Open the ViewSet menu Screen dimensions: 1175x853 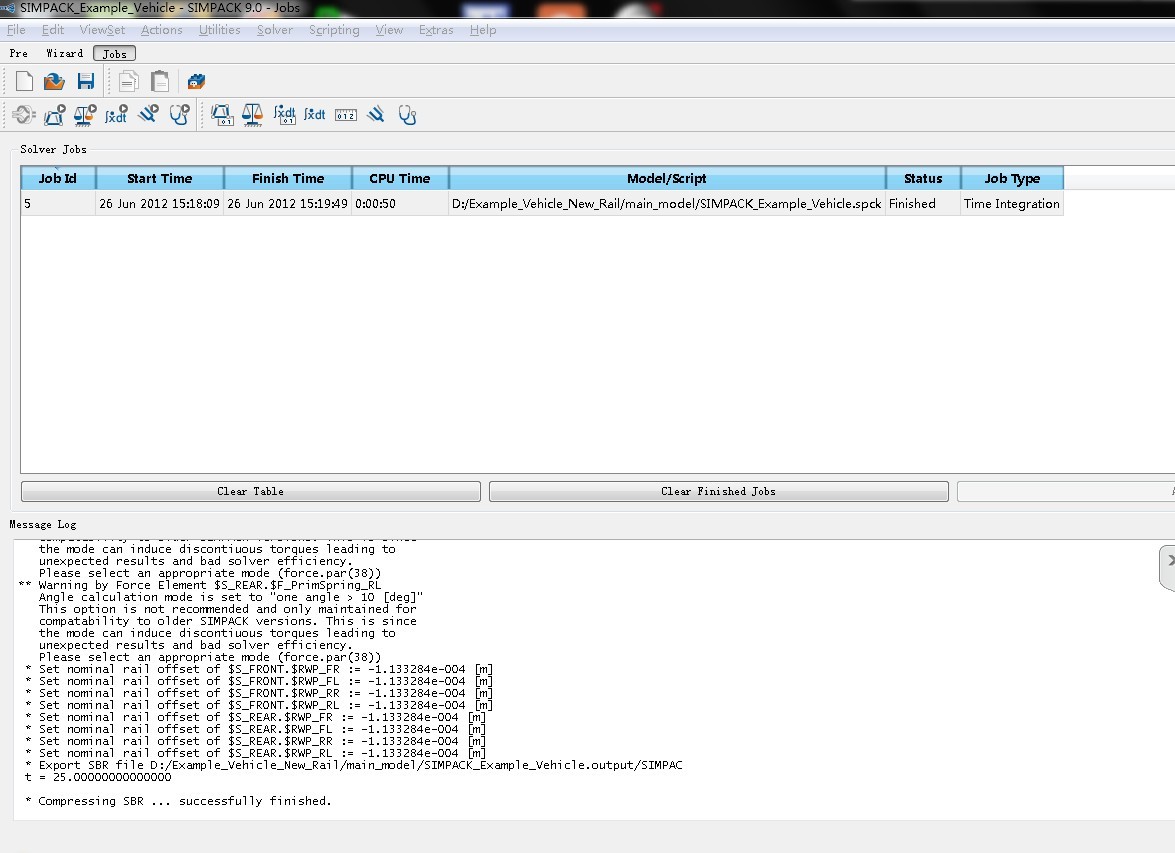click(x=102, y=30)
